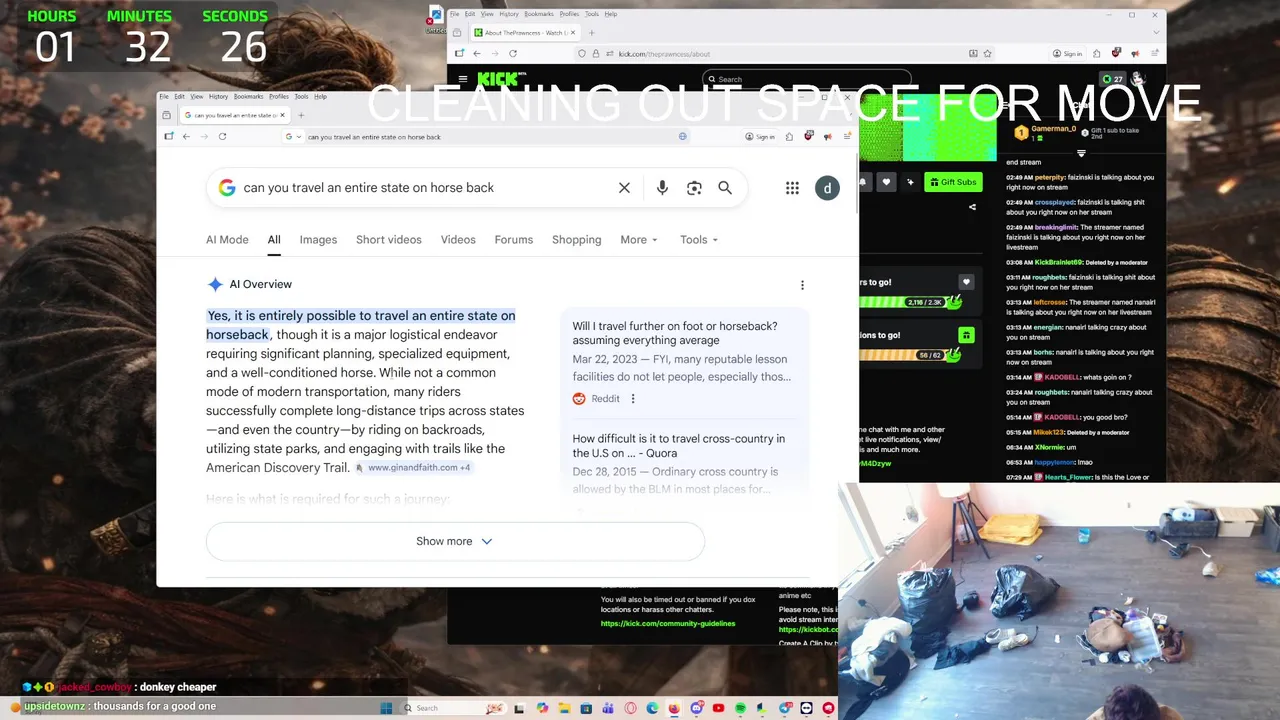Image resolution: width=1280 pixels, height=720 pixels.
Task: Reload the Kick page in the back window
Action: pyautogui.click(x=513, y=53)
